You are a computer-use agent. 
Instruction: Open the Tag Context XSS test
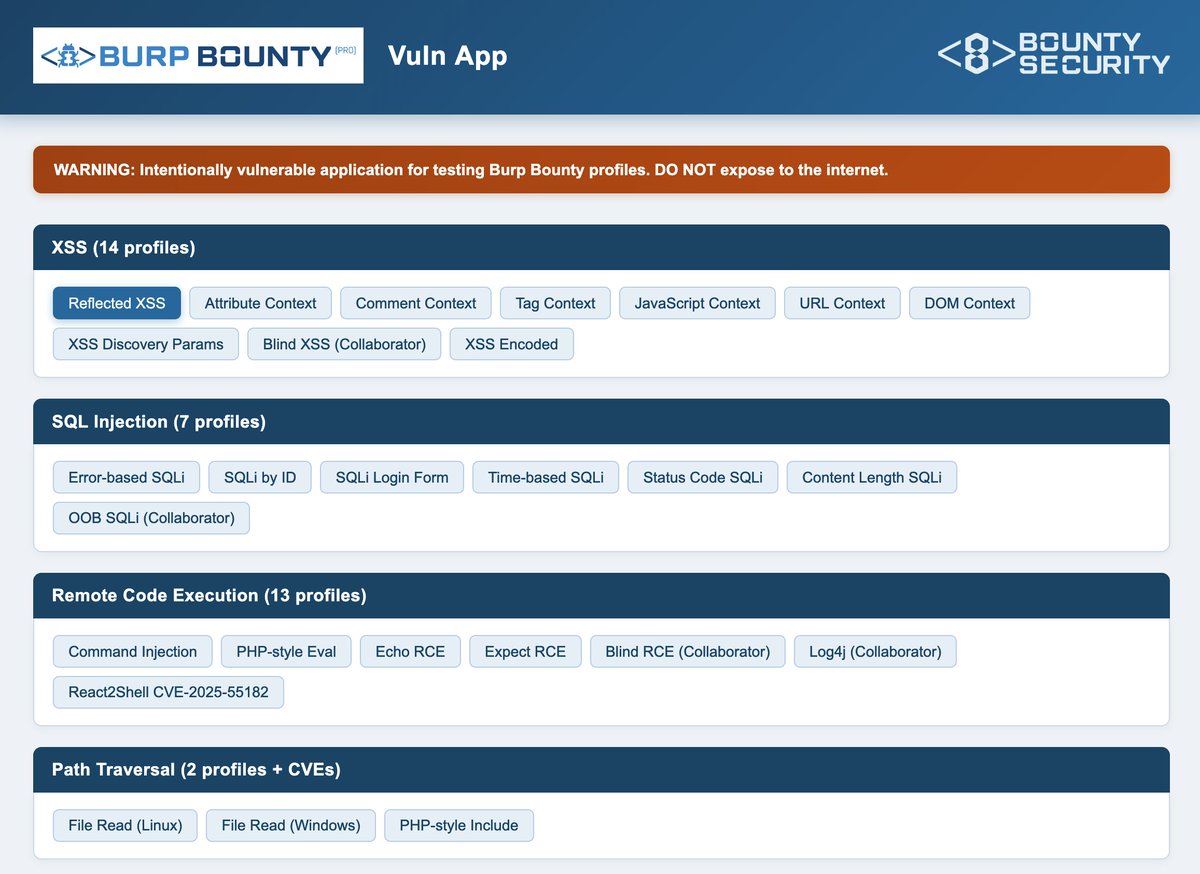(554, 303)
